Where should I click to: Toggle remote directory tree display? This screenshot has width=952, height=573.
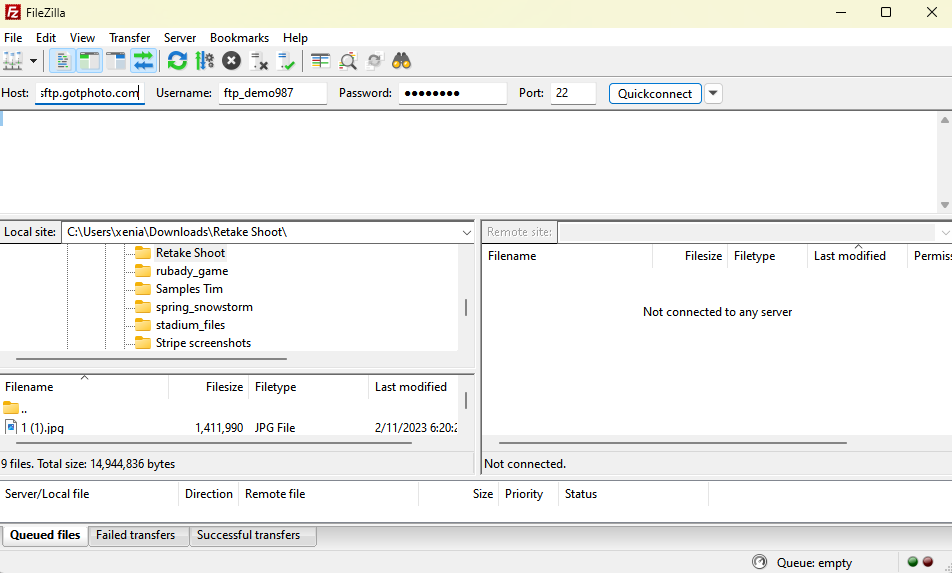point(115,61)
